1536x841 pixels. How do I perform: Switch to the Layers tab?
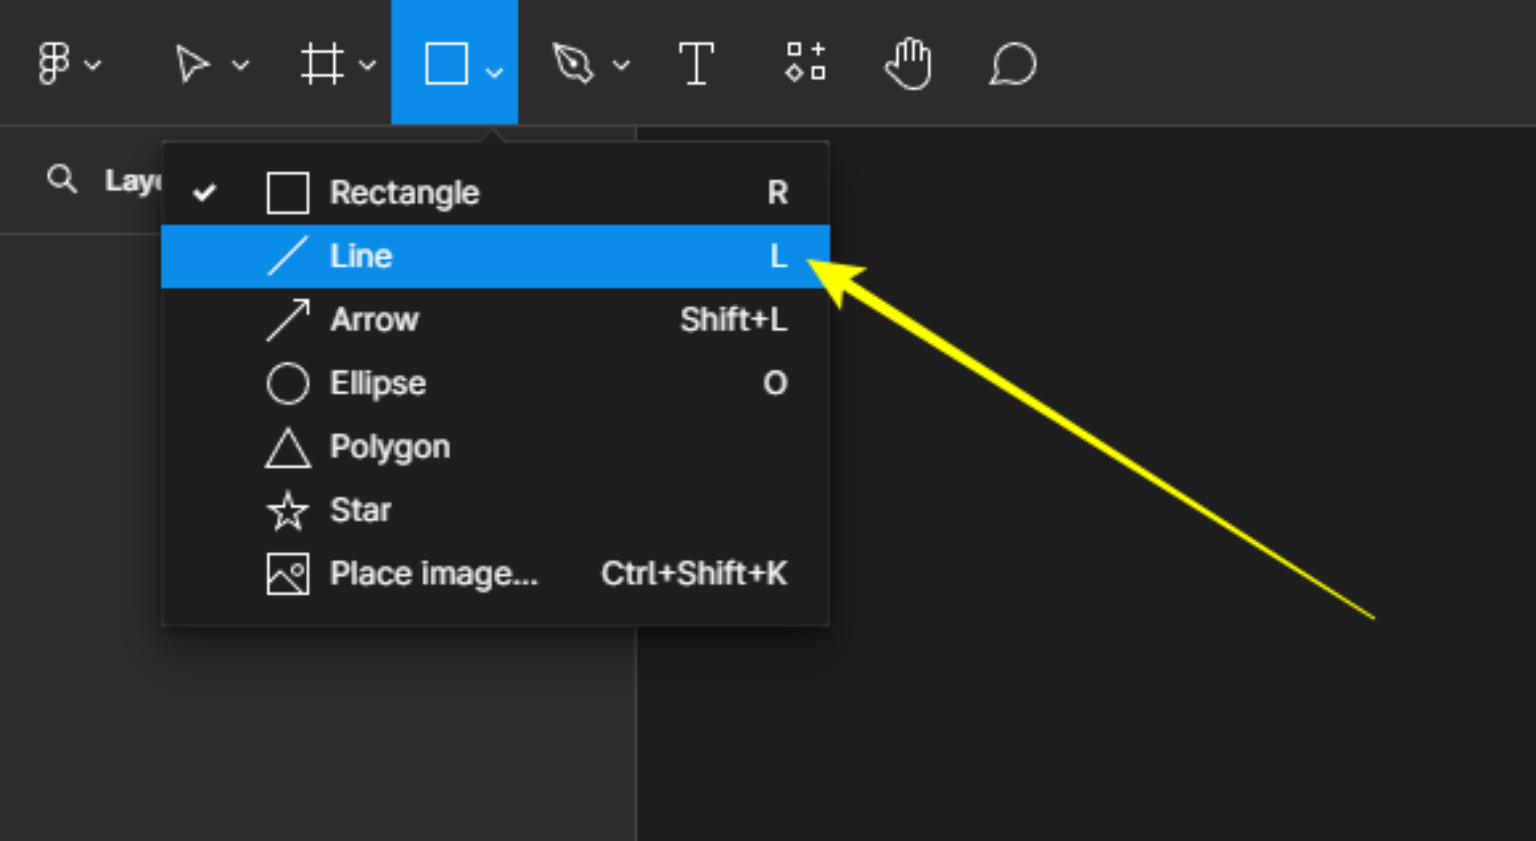(x=133, y=181)
